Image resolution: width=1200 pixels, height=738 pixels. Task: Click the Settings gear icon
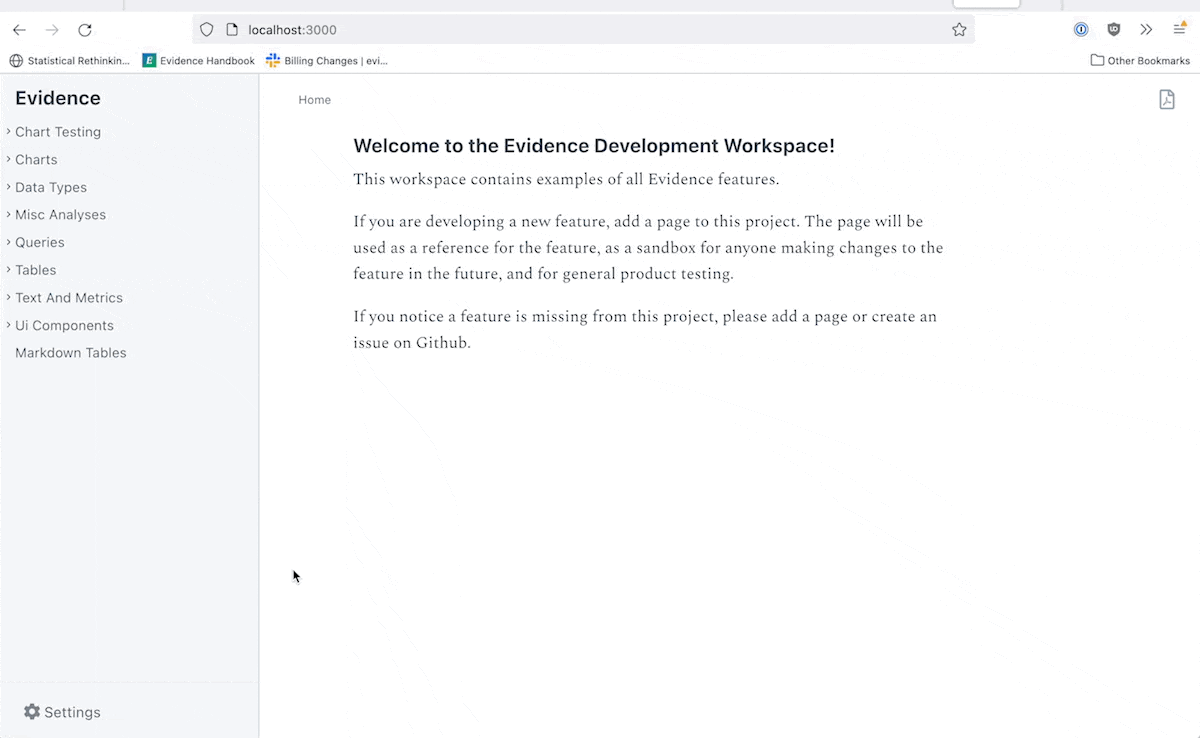(x=32, y=712)
